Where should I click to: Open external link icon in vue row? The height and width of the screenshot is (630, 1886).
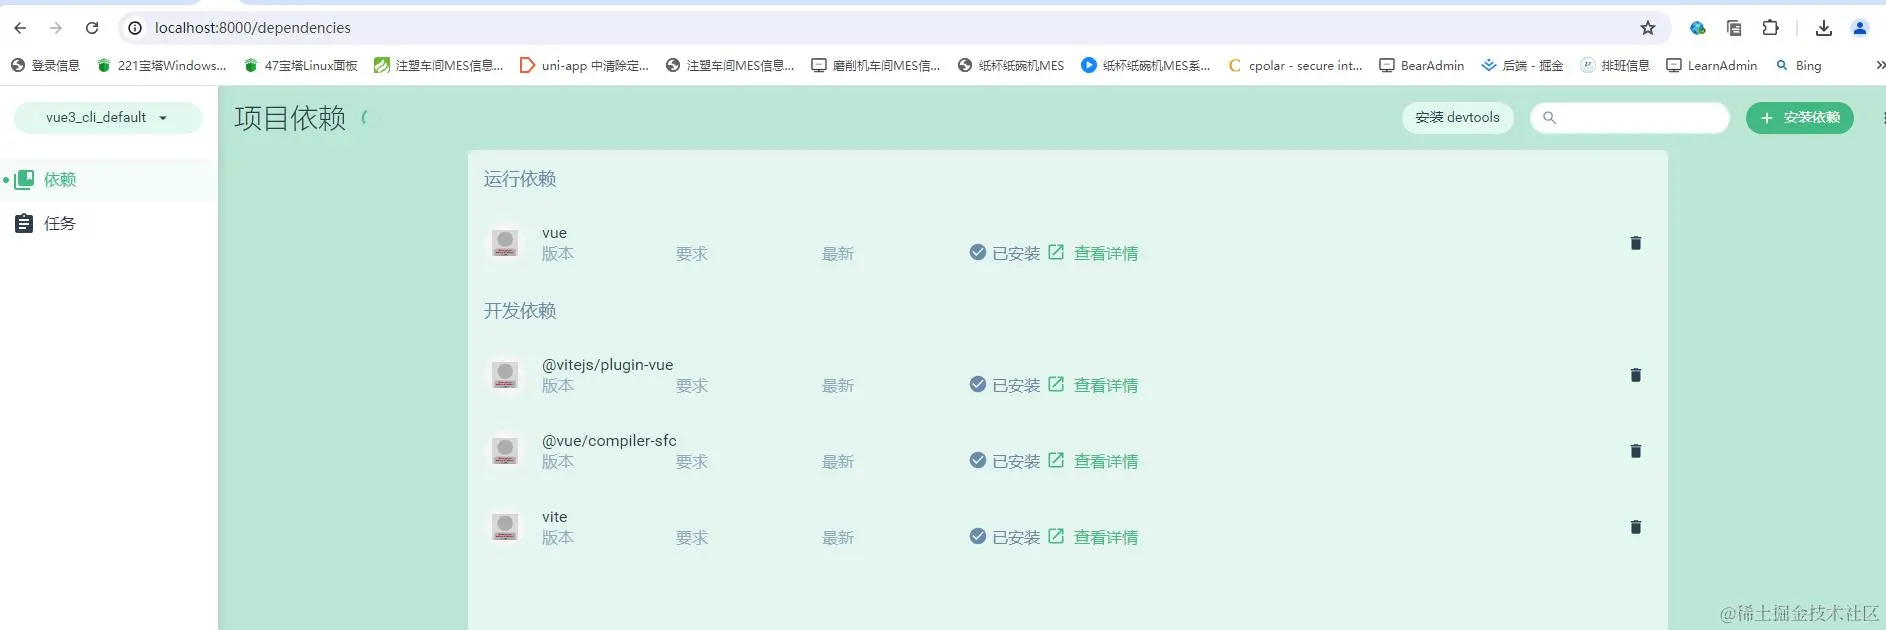[1056, 252]
